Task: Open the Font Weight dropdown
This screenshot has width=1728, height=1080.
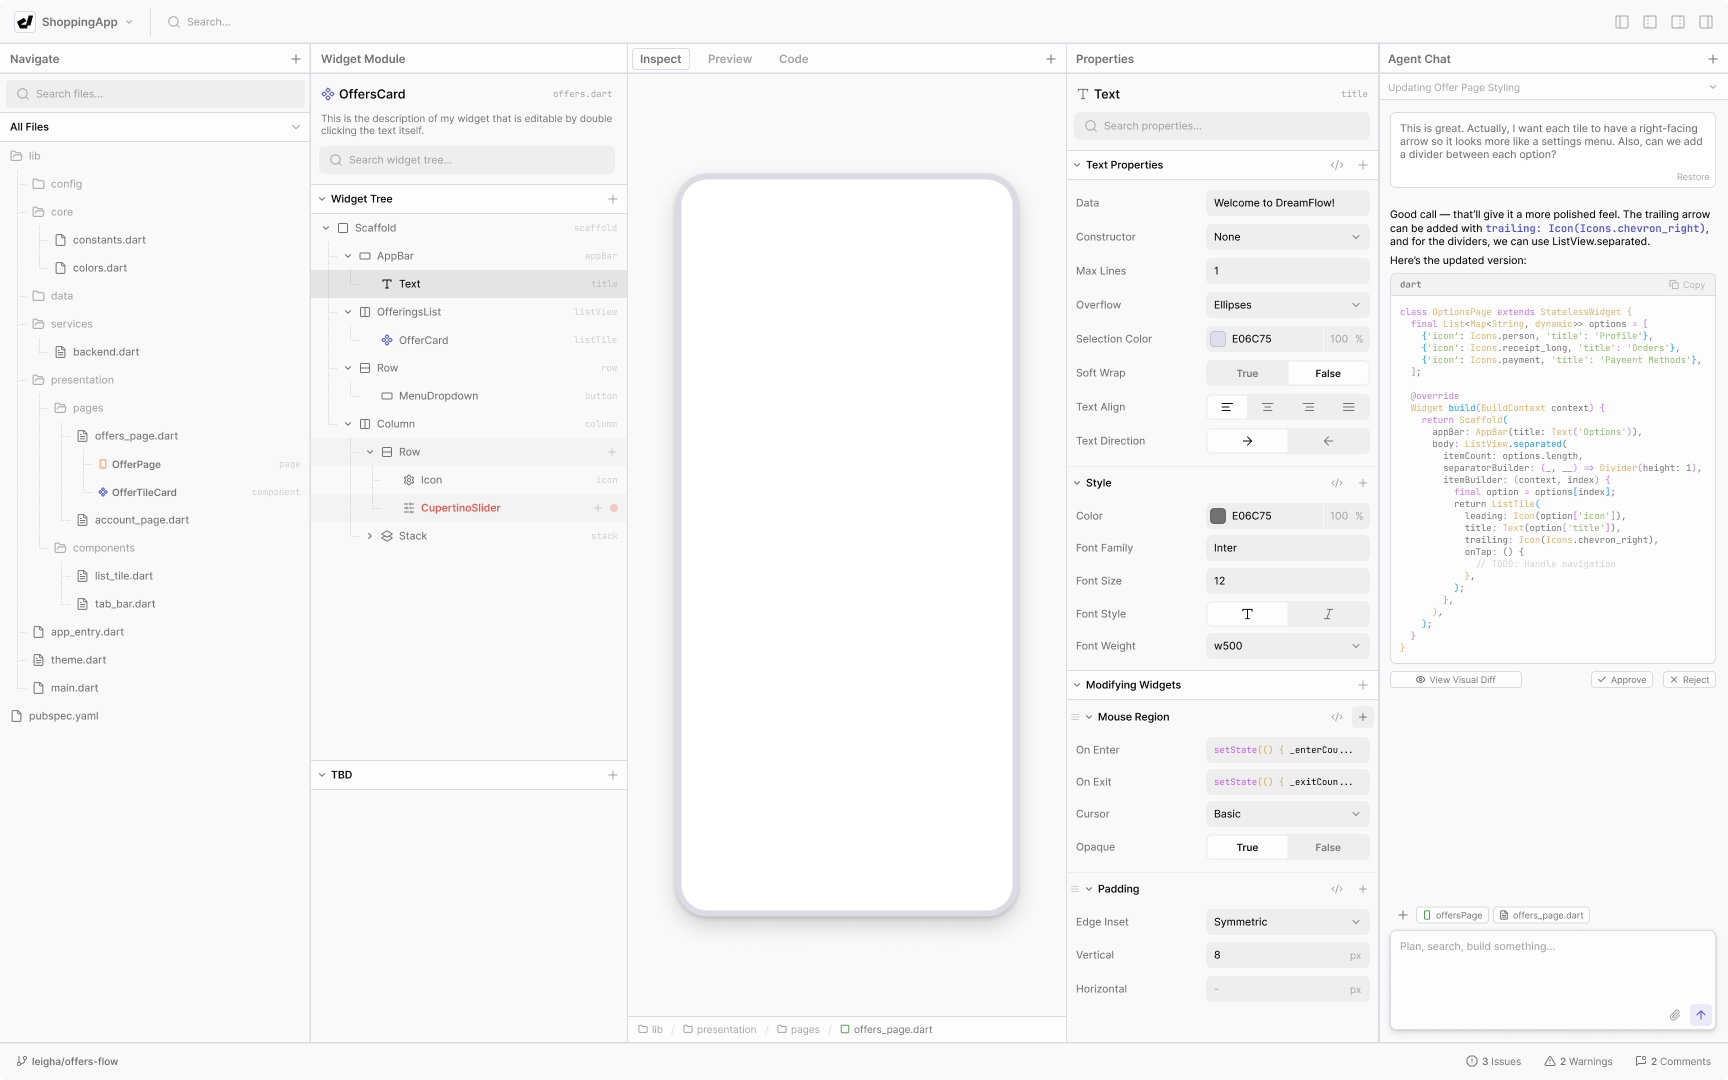Action: point(1287,646)
